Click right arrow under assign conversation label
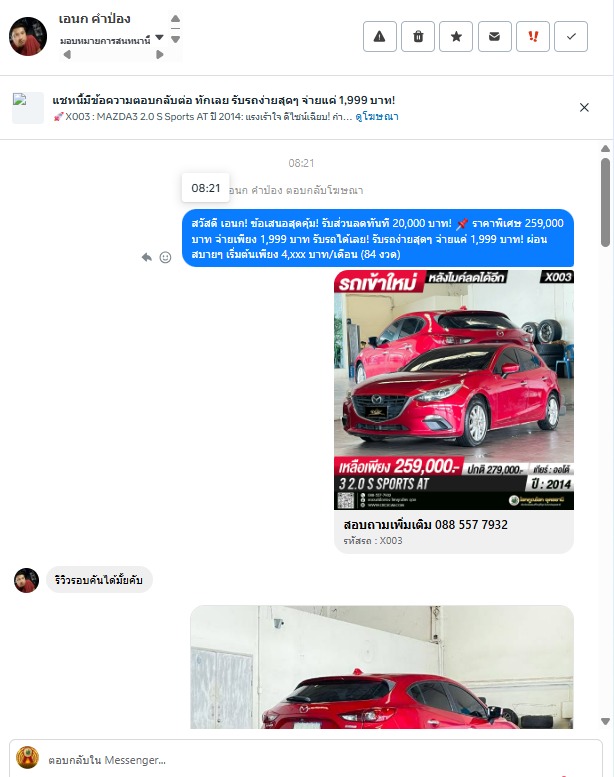 coord(160,55)
